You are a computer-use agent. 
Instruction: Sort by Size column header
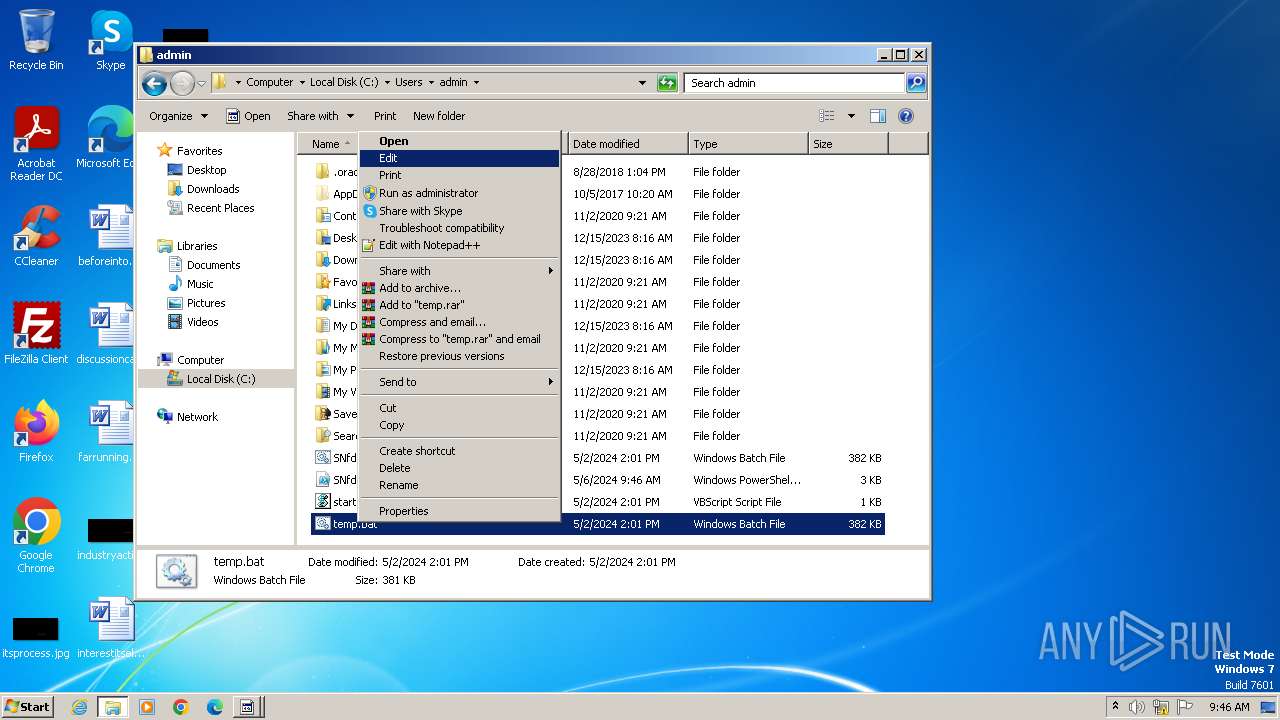[x=848, y=144]
